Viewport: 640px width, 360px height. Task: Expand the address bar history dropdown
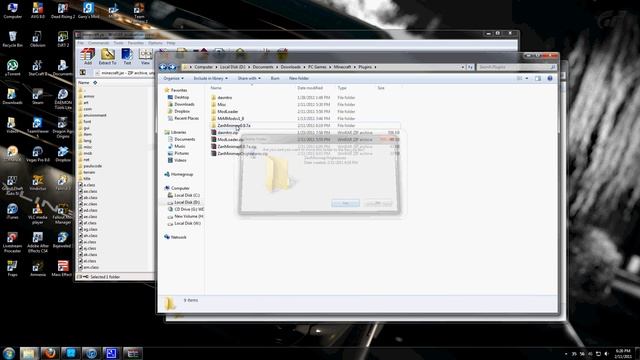463,67
